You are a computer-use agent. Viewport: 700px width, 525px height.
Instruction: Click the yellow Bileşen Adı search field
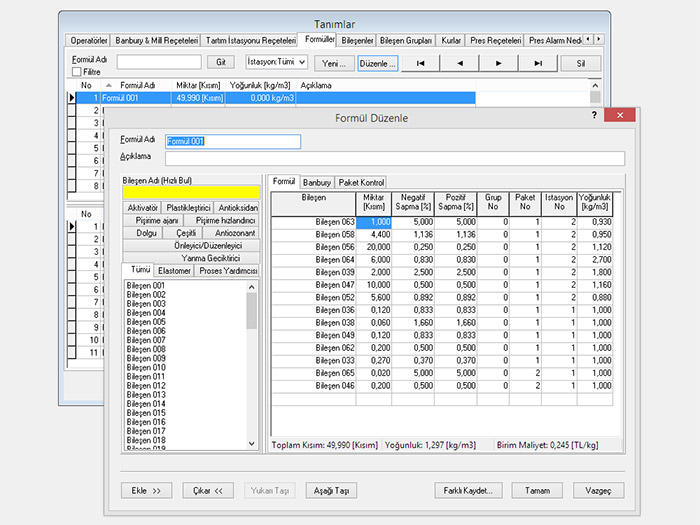click(x=189, y=193)
